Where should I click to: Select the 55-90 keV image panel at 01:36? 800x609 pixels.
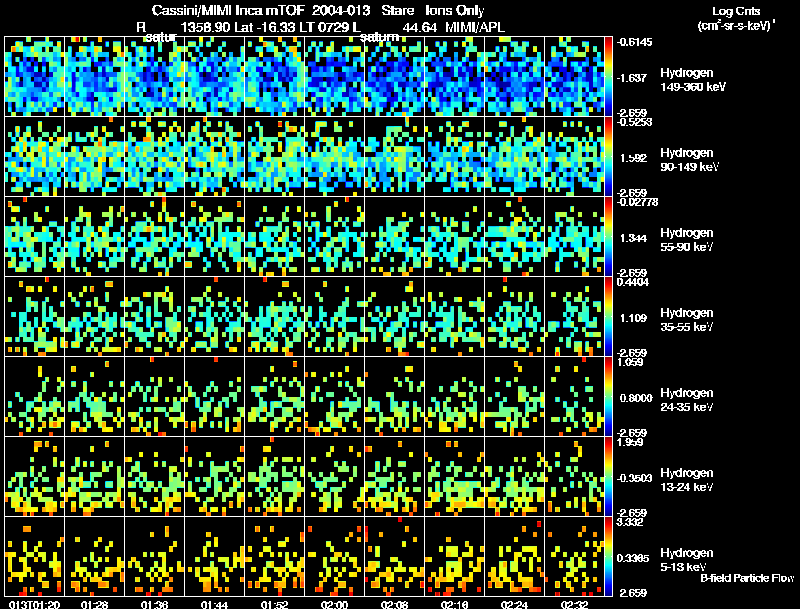pos(155,237)
